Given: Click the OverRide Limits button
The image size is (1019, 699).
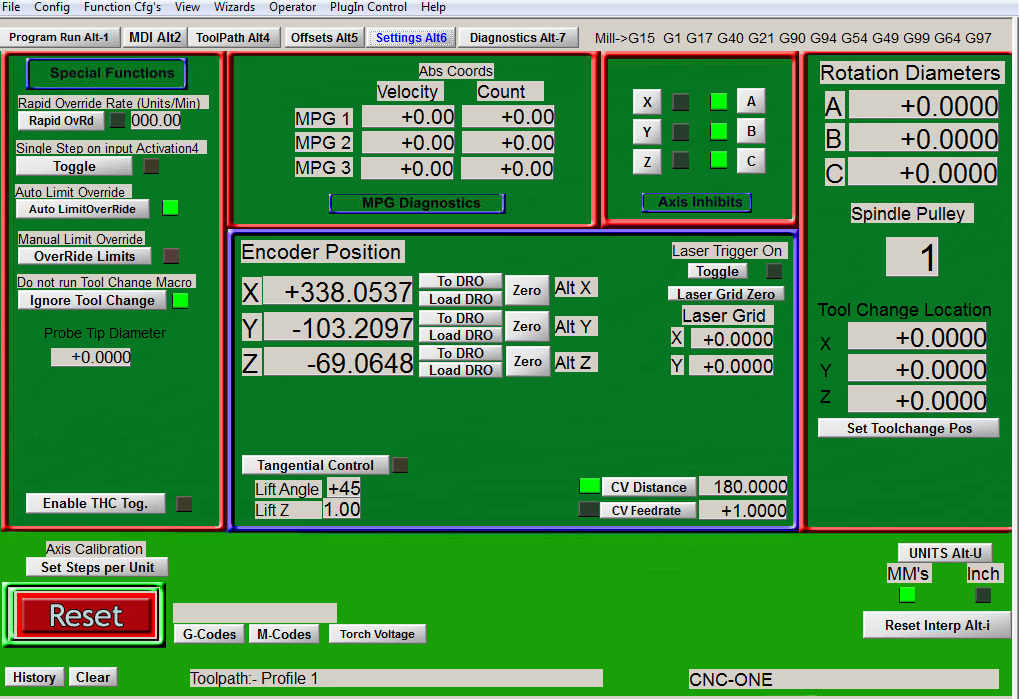Looking at the screenshot, I should pos(84,256).
